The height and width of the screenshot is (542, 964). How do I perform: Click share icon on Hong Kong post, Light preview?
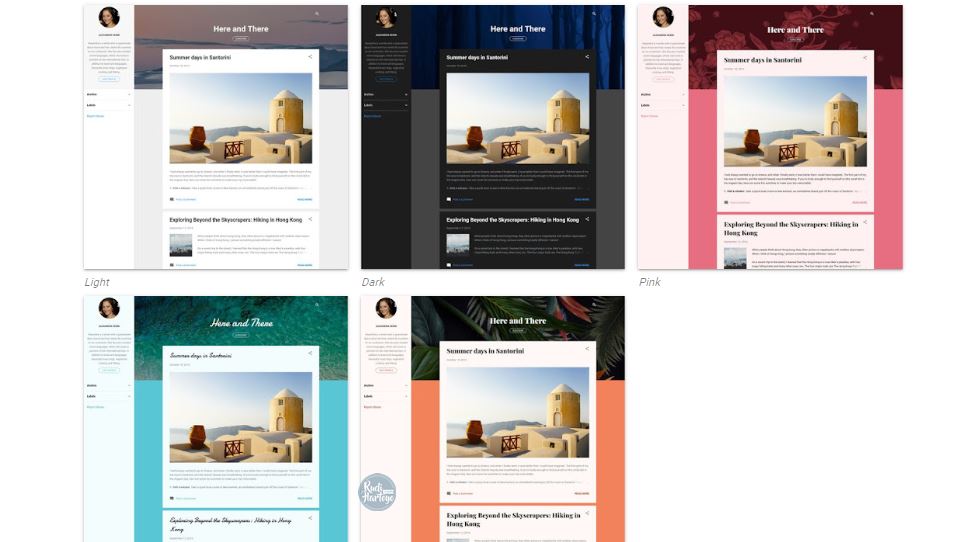point(310,219)
